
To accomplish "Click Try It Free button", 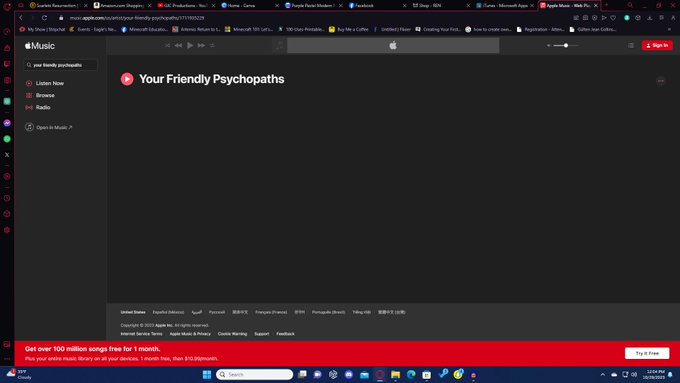I will [647, 354].
